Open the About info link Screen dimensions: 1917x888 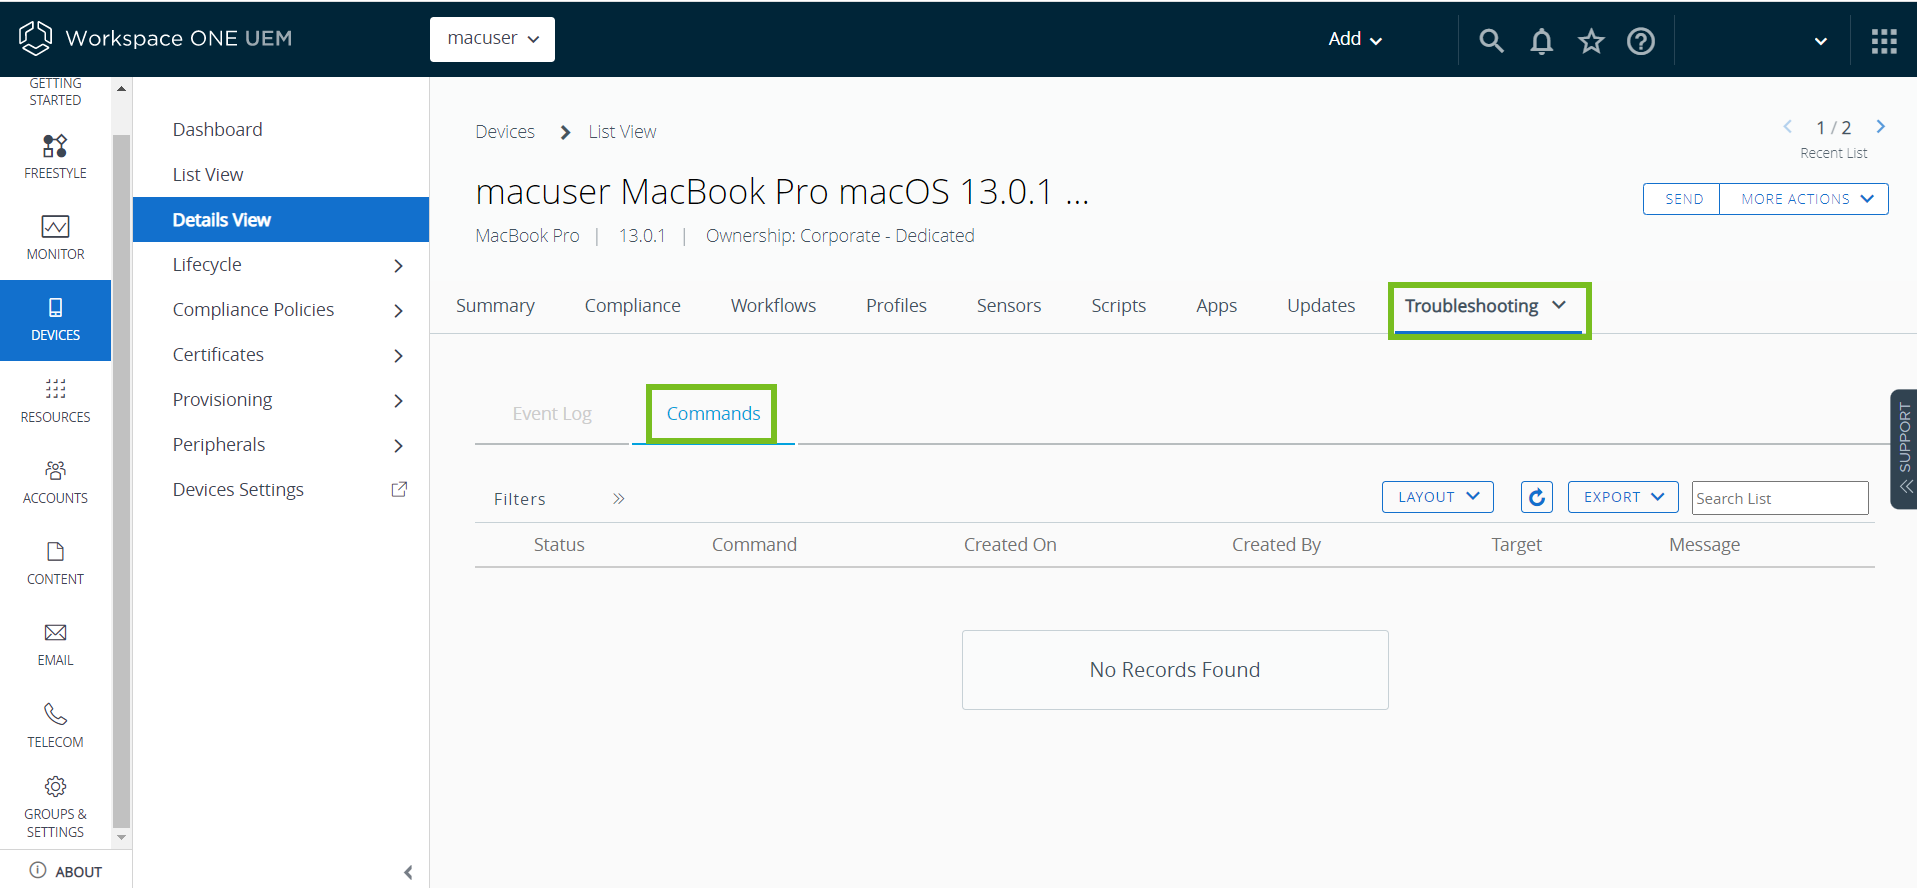(x=66, y=871)
